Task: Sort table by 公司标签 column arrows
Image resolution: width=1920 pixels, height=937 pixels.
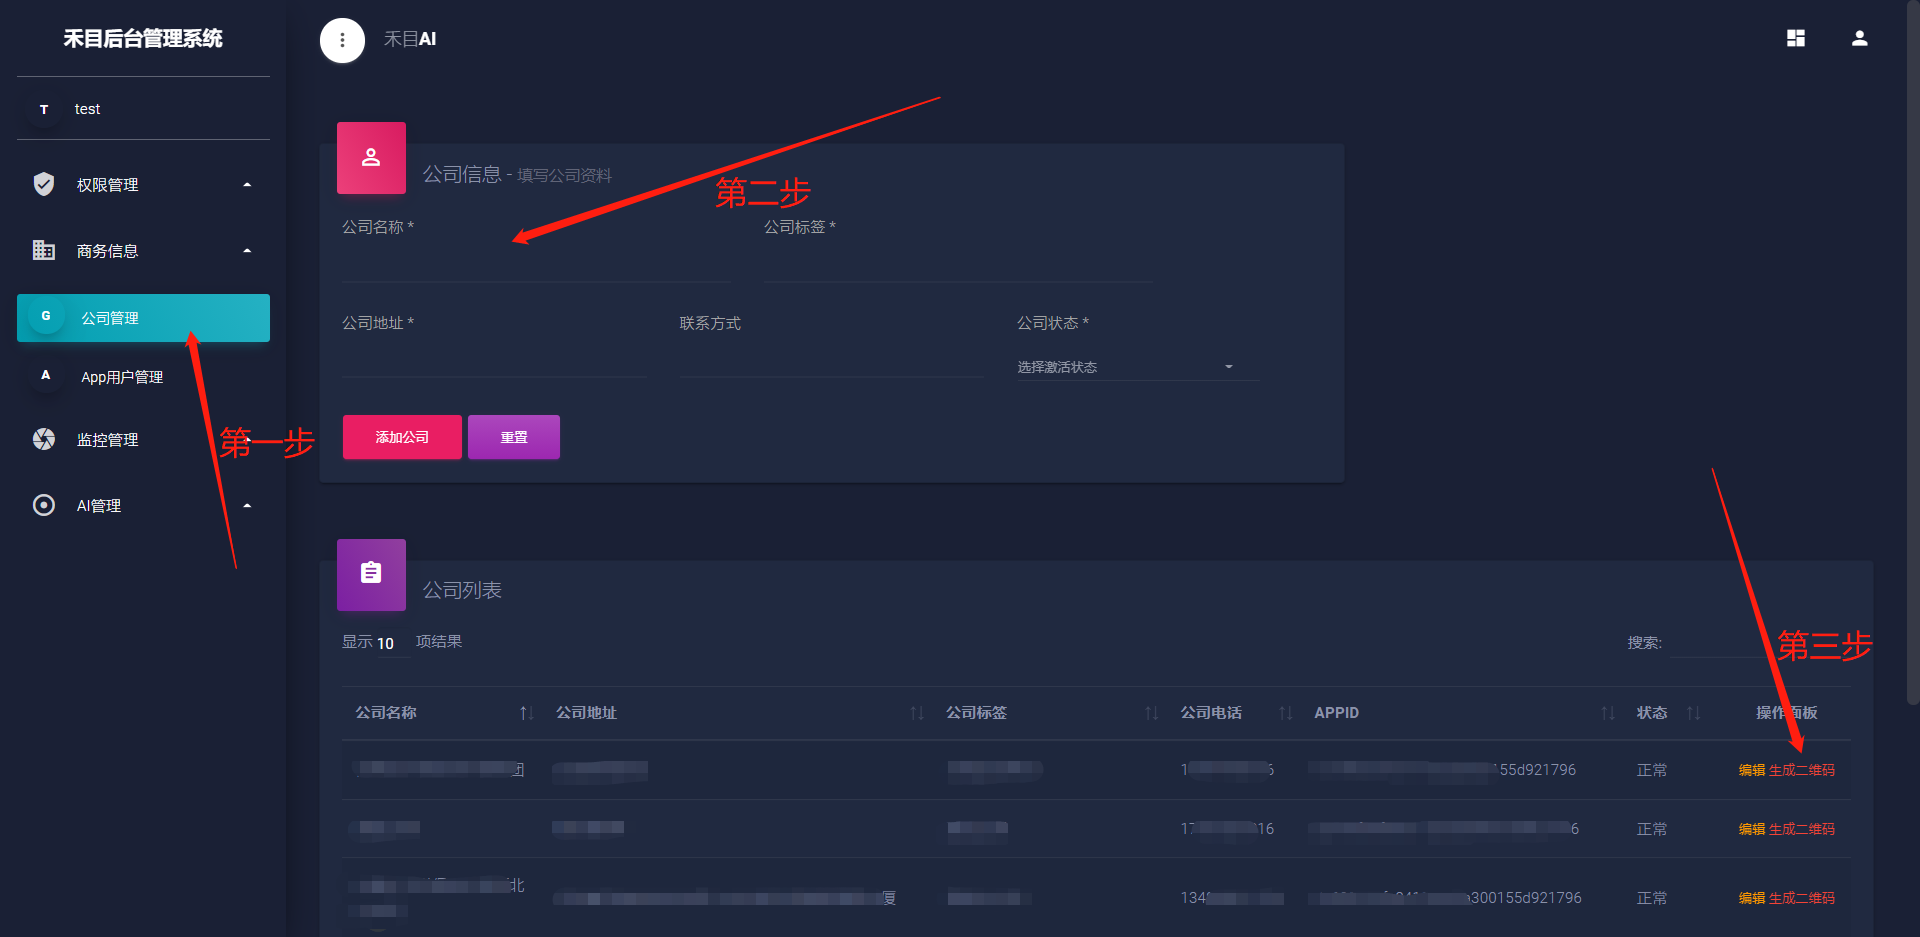Action: click(1151, 713)
